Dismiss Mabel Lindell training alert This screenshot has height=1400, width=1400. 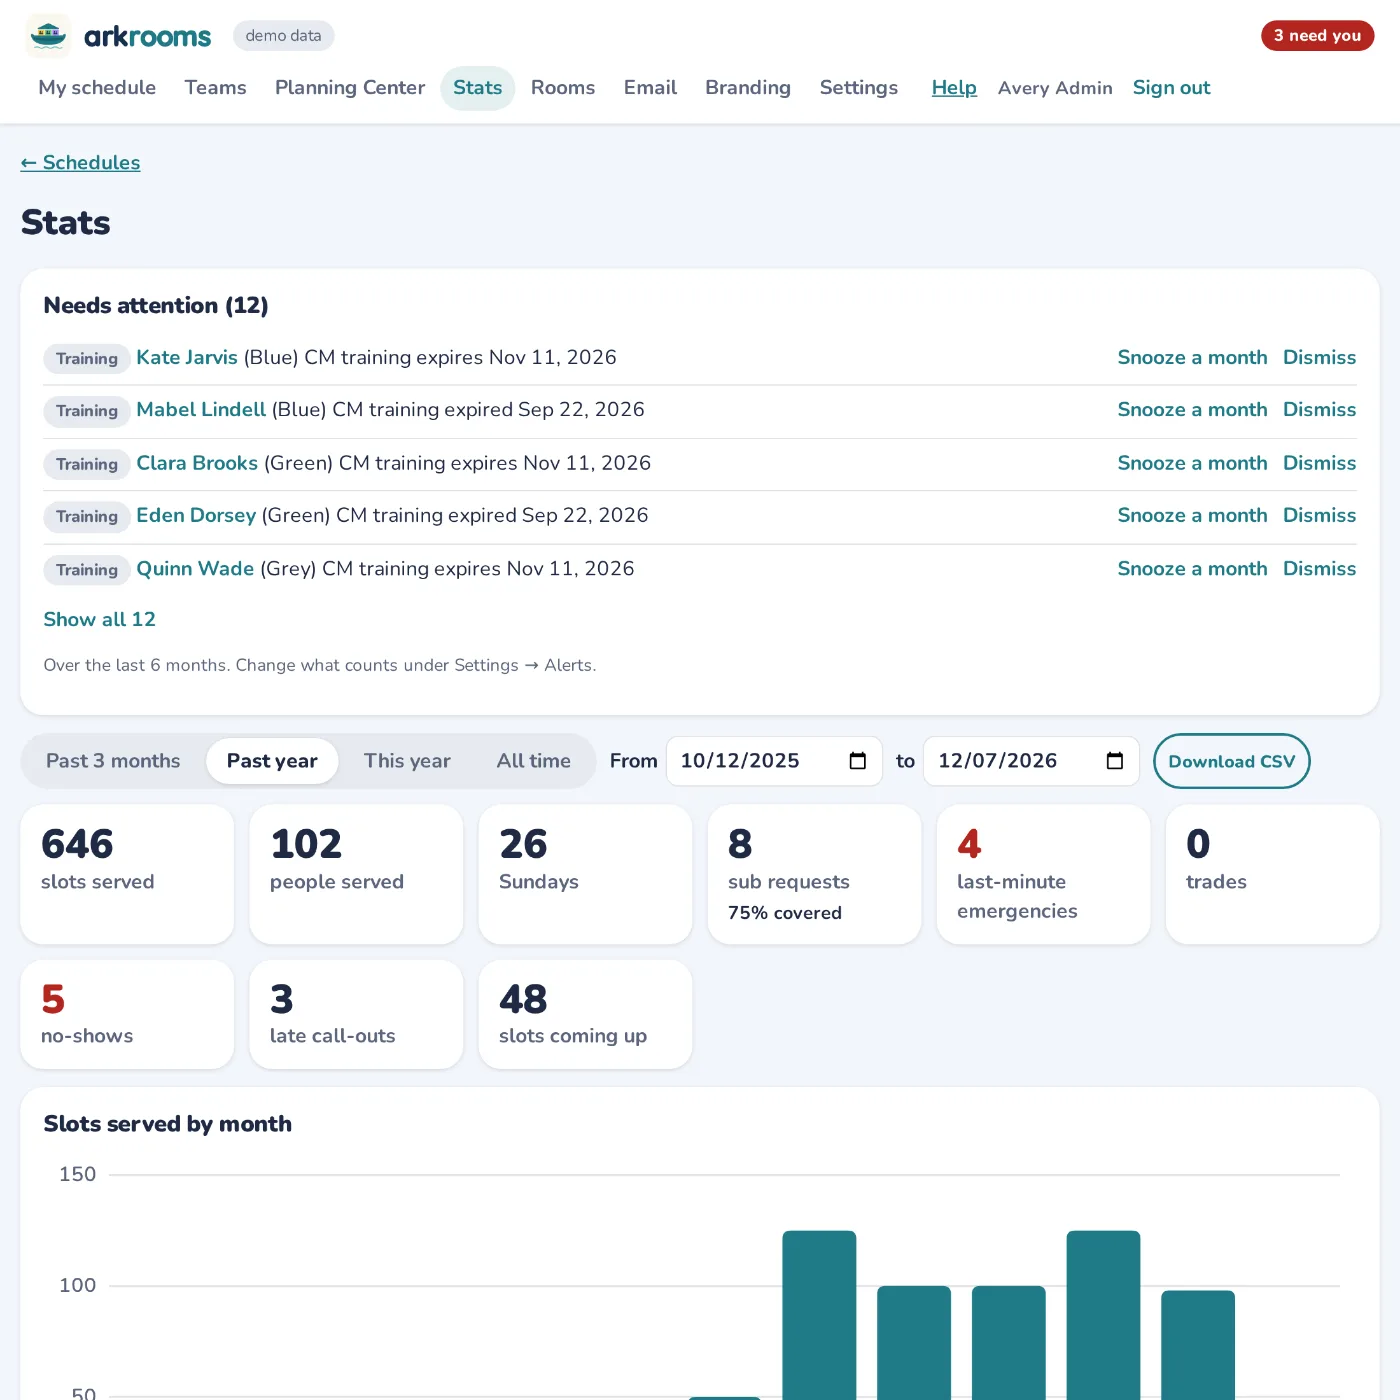1319,410
